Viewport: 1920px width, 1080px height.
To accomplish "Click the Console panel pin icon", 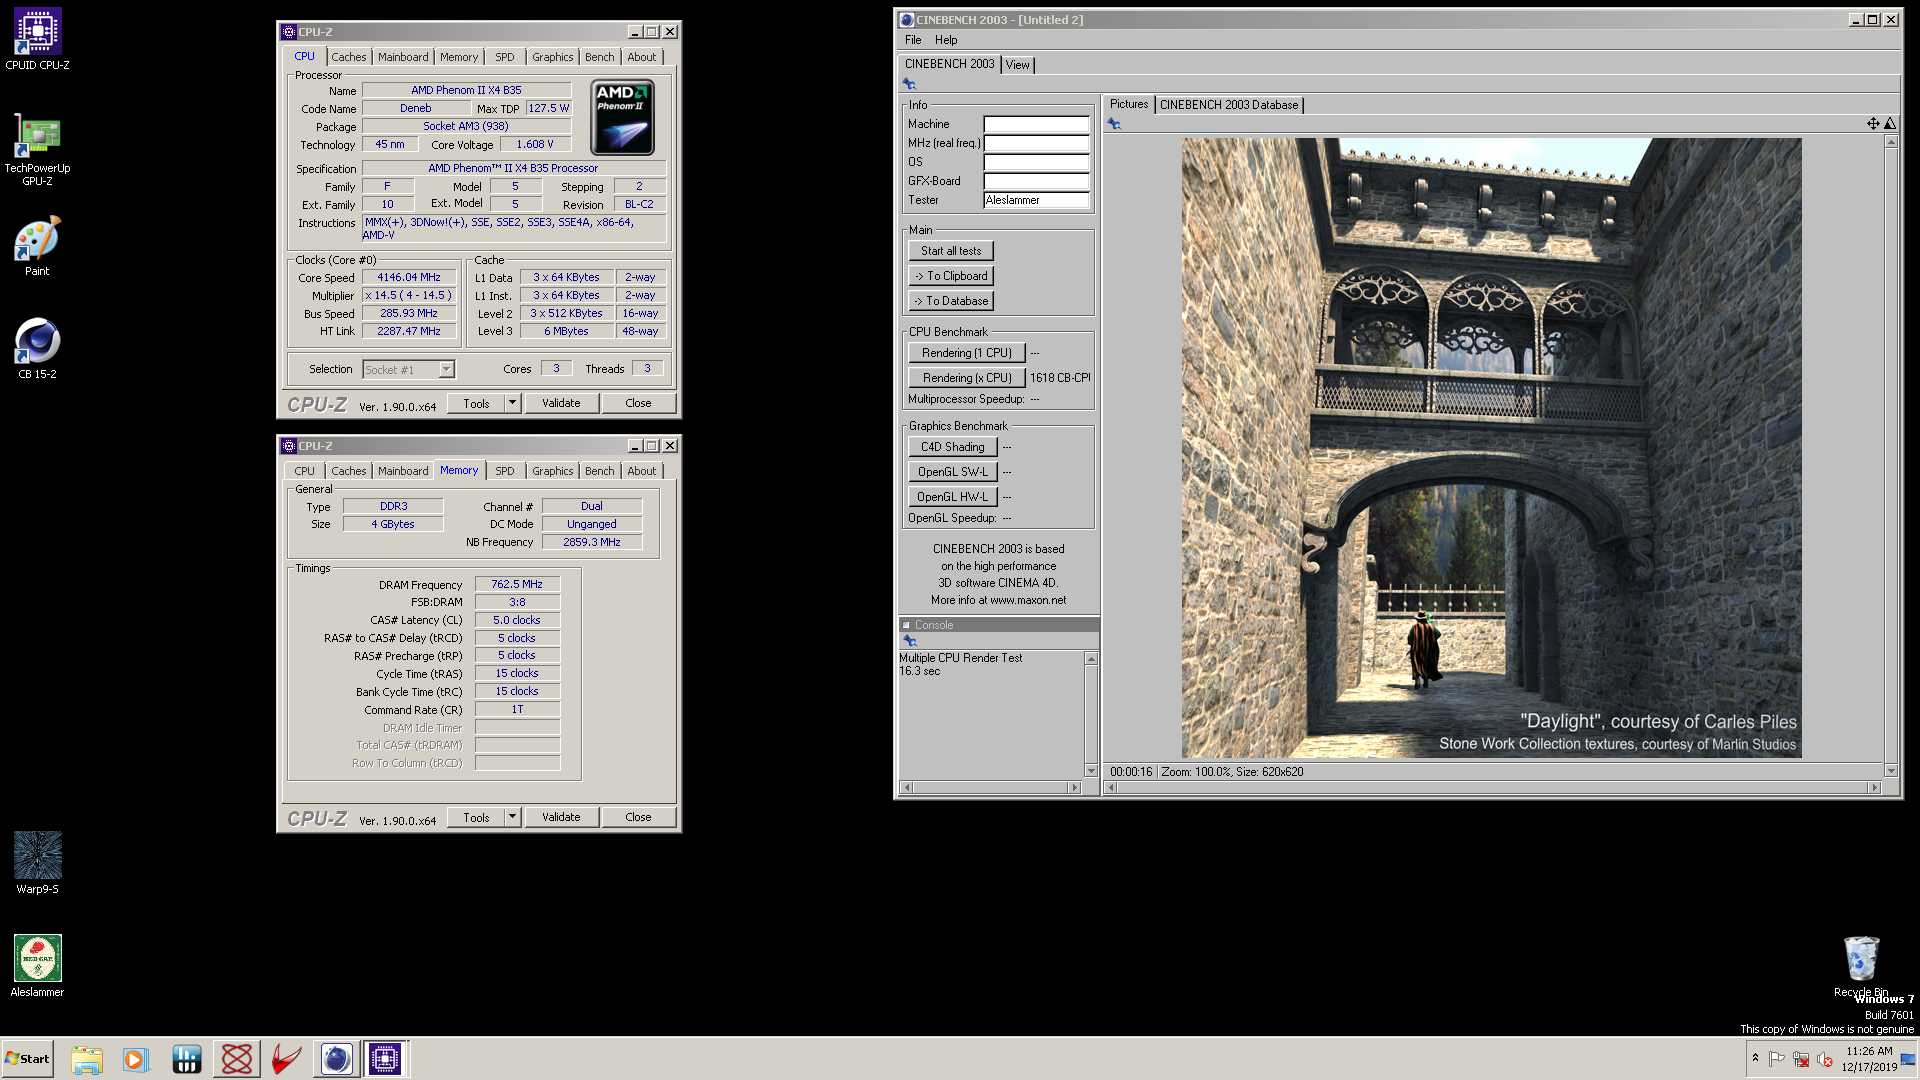I will (909, 641).
